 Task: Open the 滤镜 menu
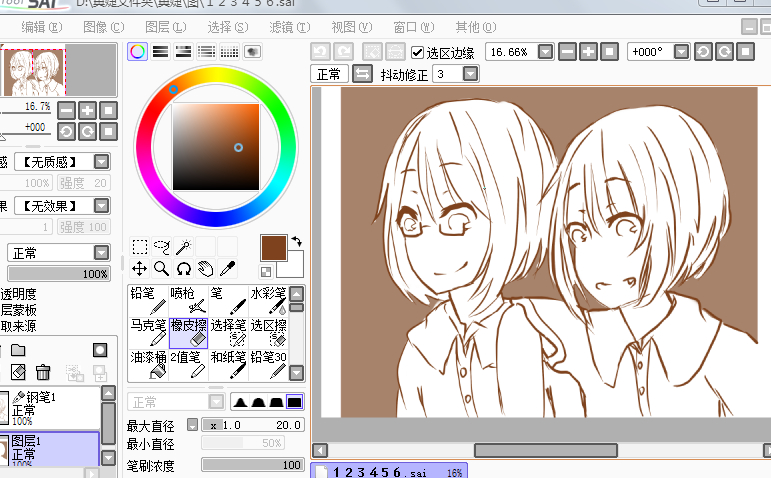click(x=290, y=27)
